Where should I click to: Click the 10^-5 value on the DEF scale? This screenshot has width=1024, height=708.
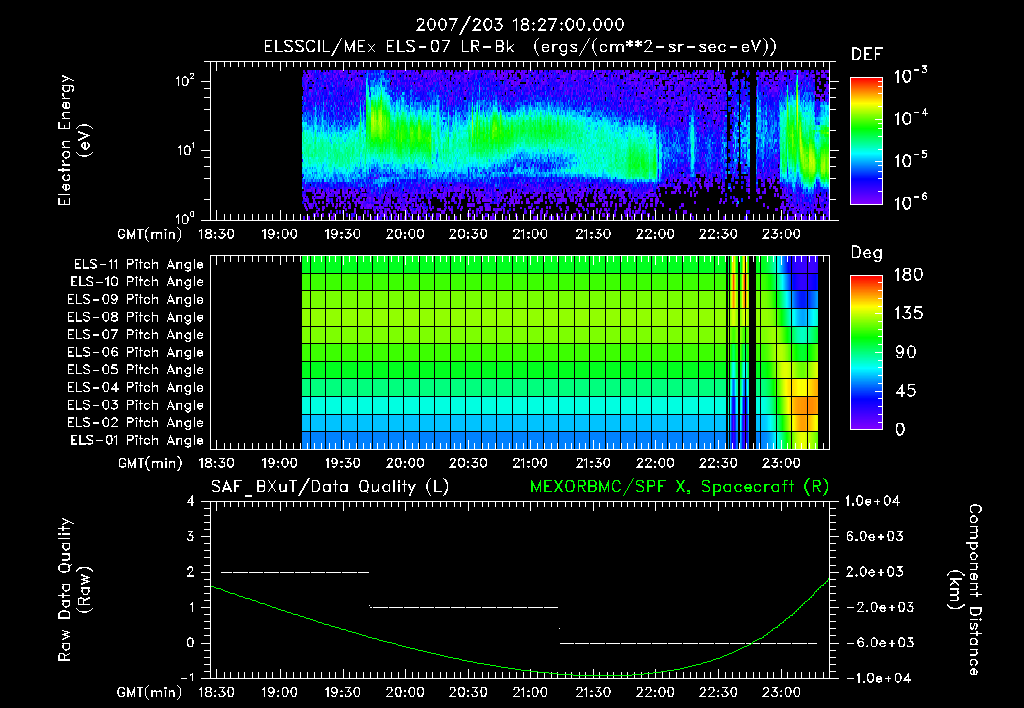pyautogui.click(x=910, y=160)
